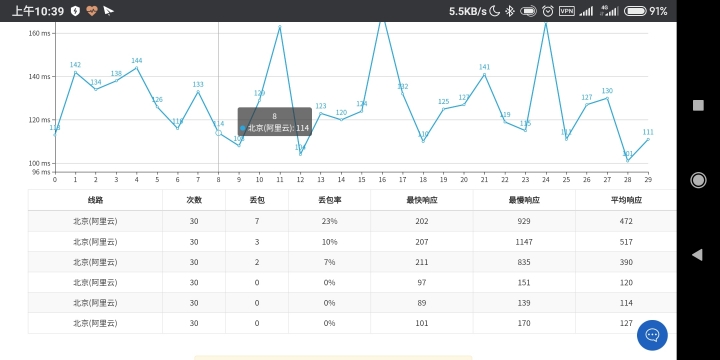Tap the battery indicator icon
Screen dimensions: 720x360
pos(635,11)
